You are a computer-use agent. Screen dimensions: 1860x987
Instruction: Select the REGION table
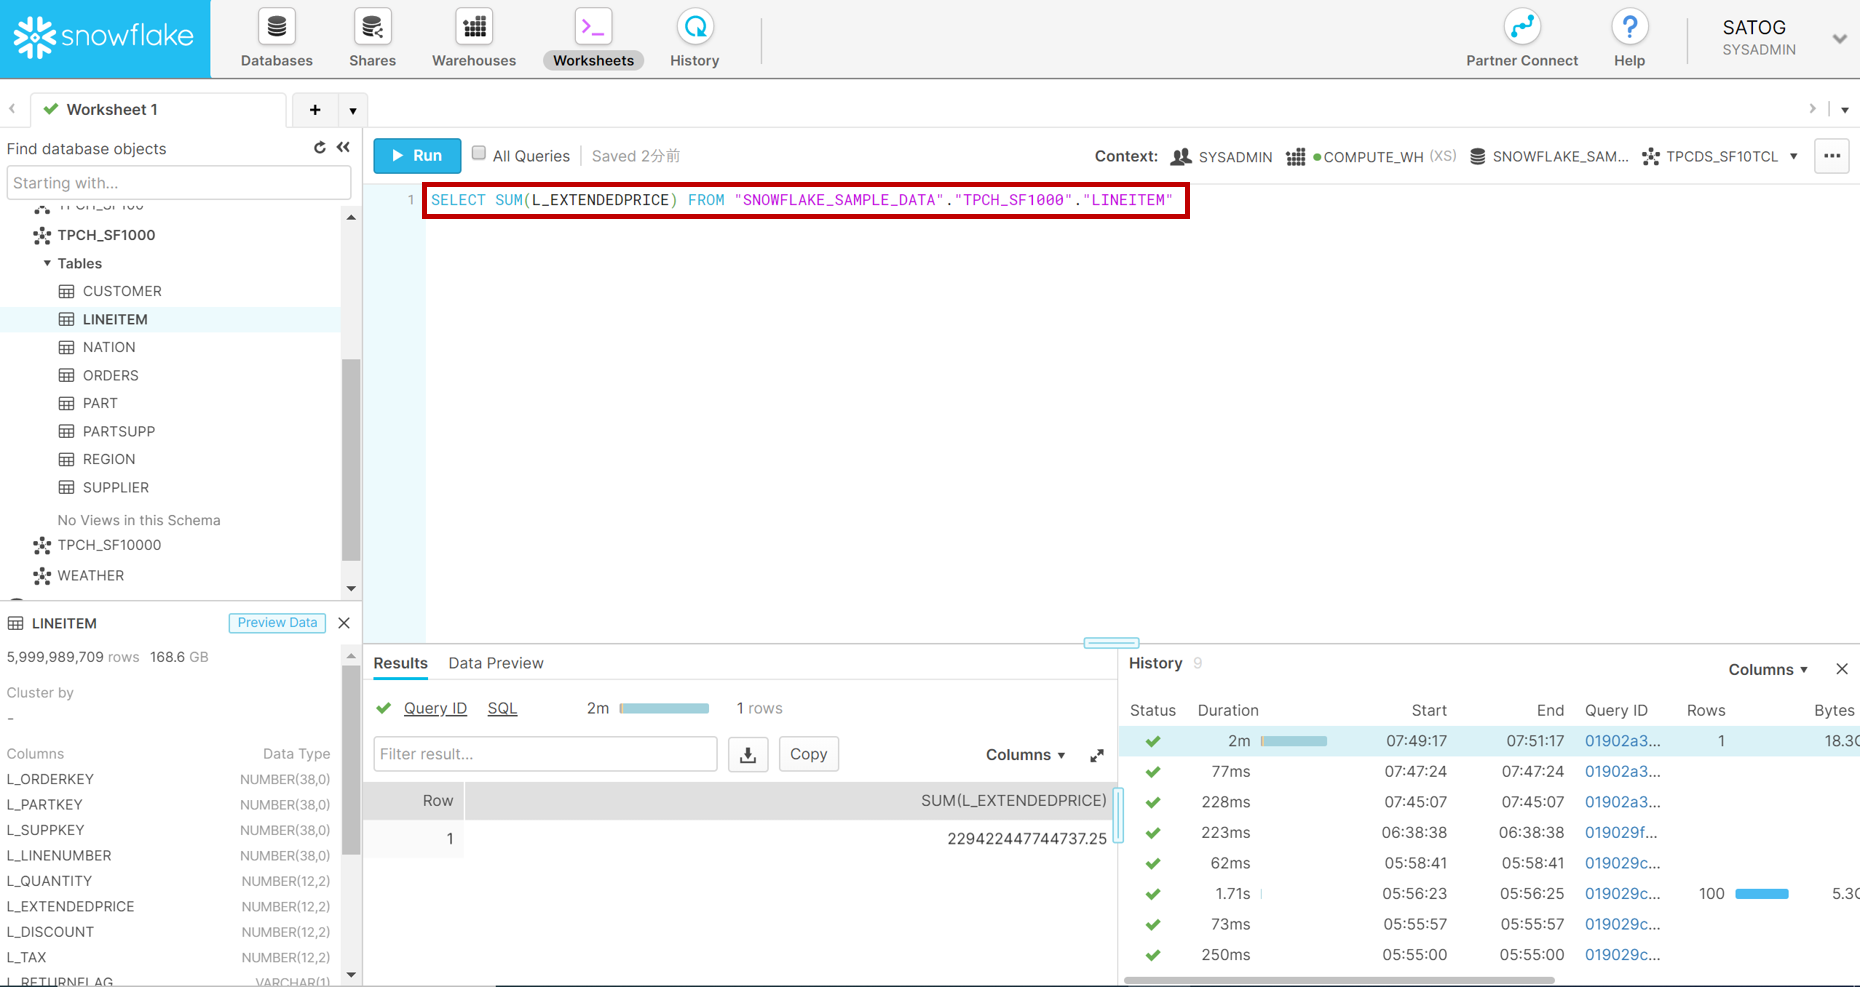pos(109,459)
